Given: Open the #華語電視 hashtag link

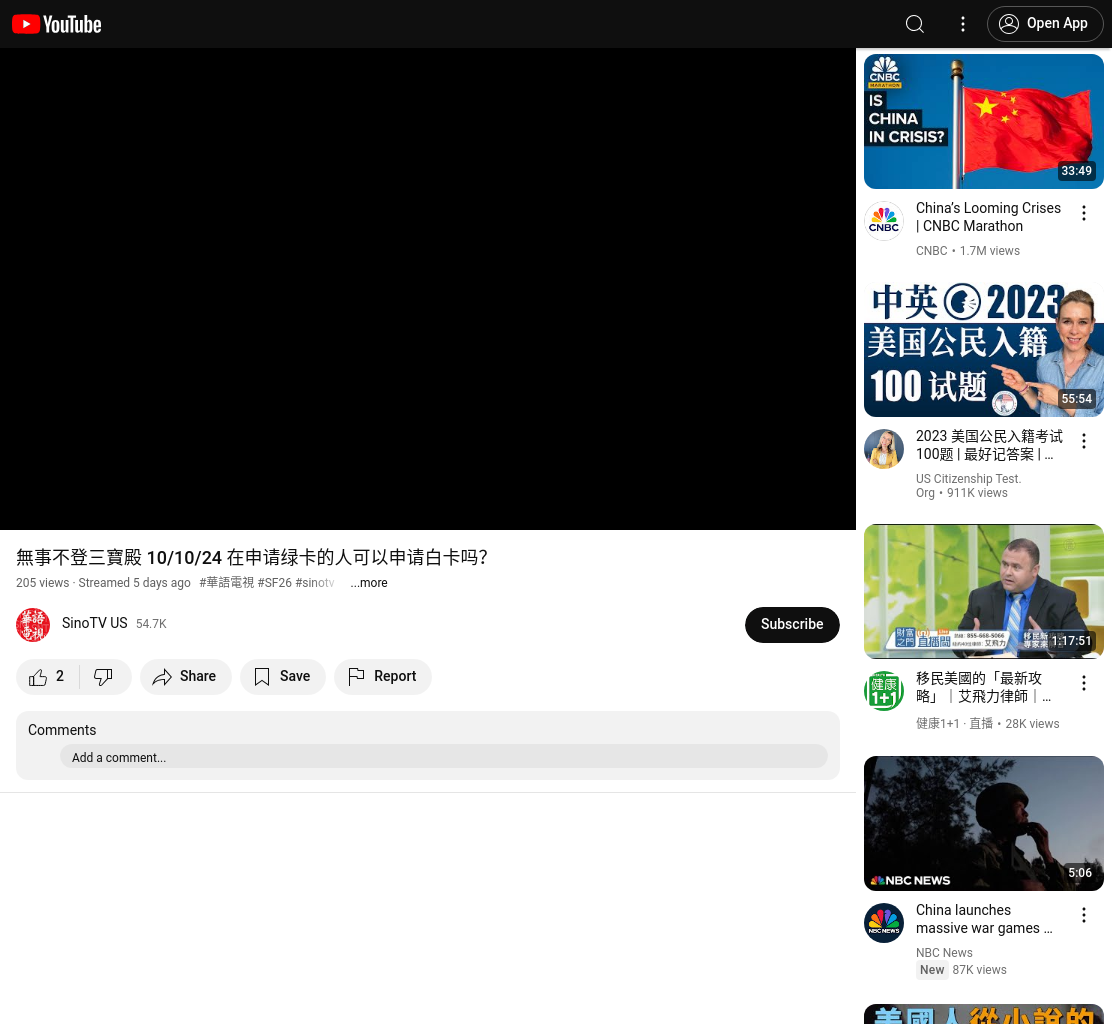Looking at the screenshot, I should (226, 583).
